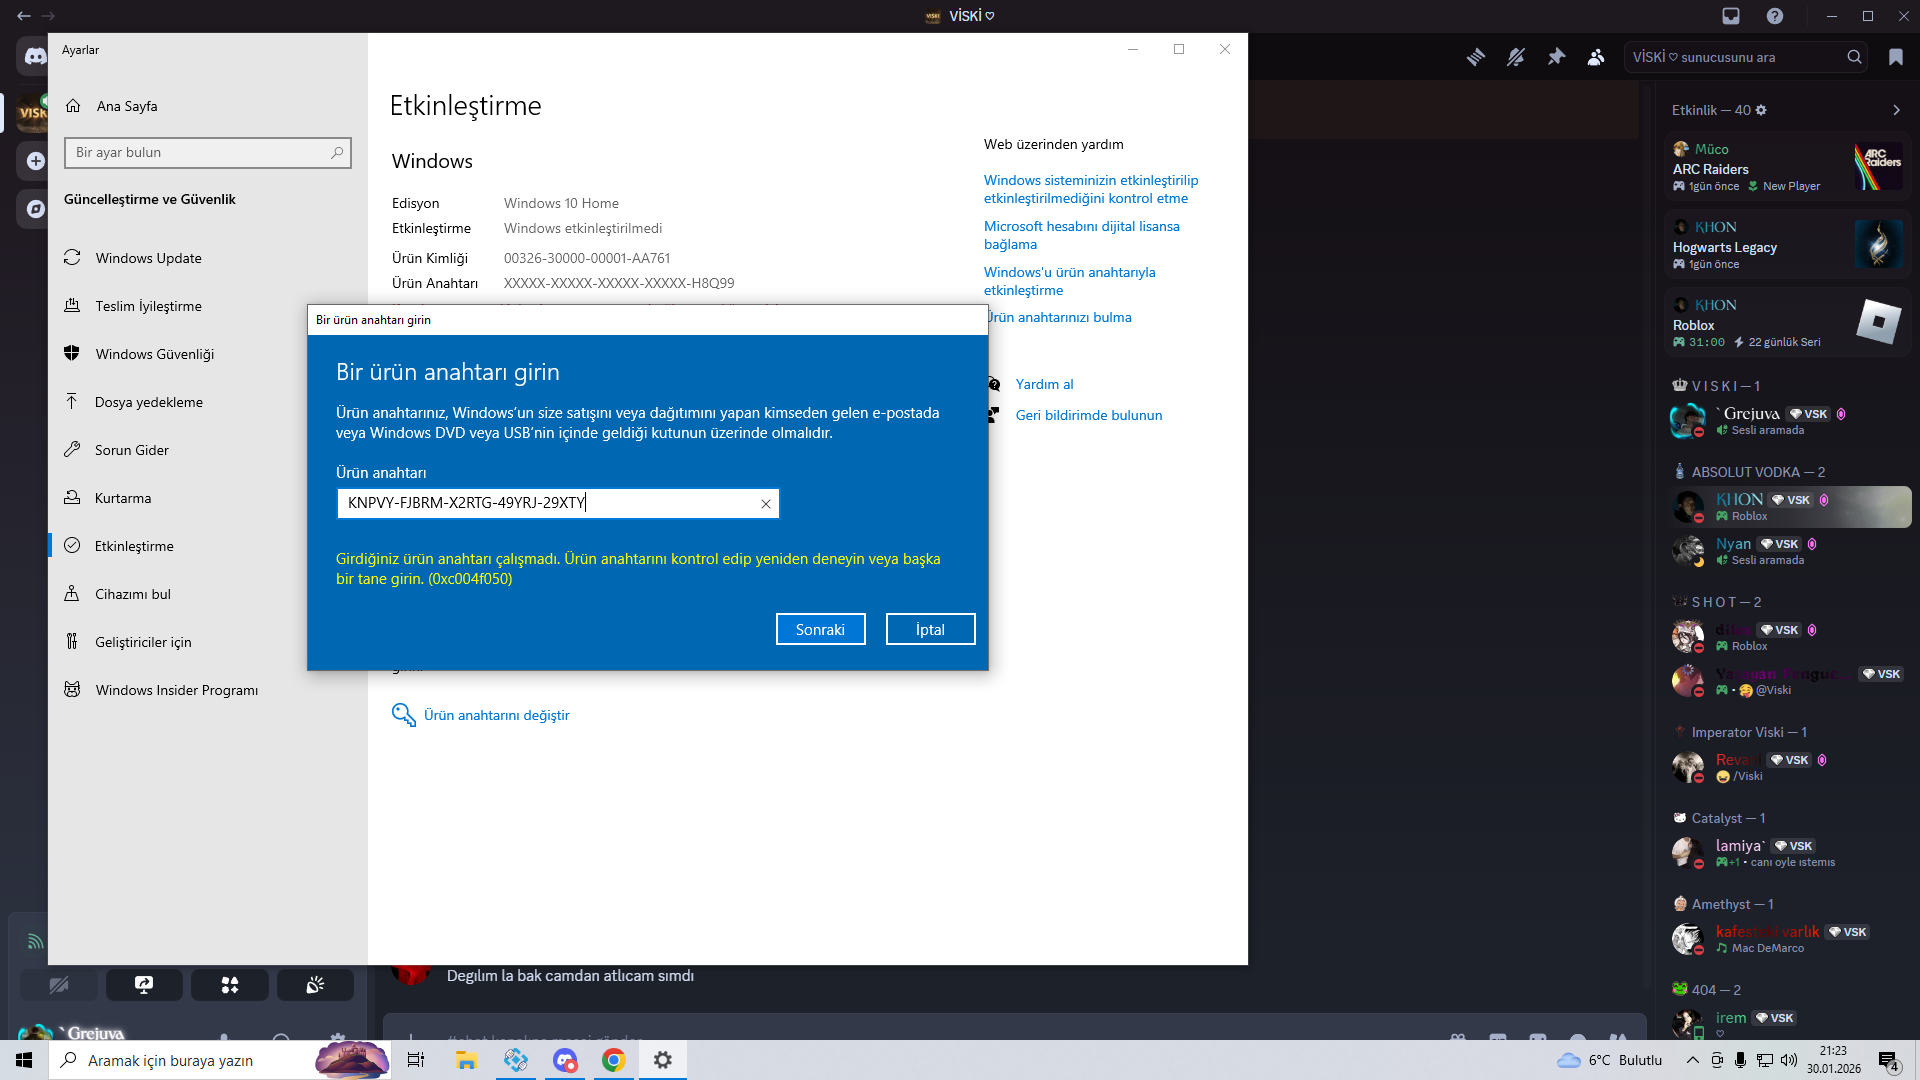Screen dimensions: 1920x1080
Task: Expand the Etkinlik panel chevron
Action: pyautogui.click(x=1896, y=110)
